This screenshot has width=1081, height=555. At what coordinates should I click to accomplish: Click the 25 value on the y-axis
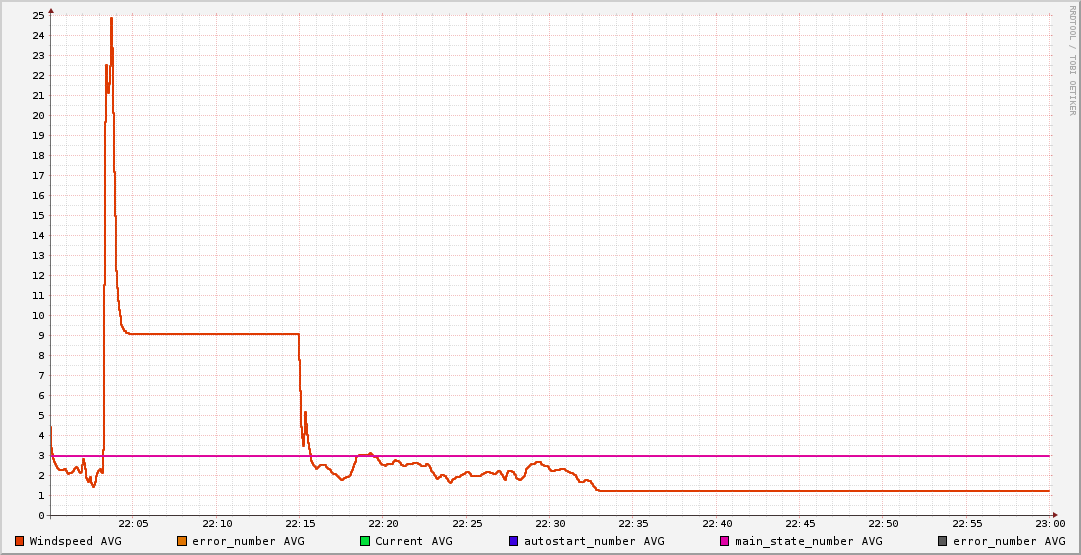pyautogui.click(x=38, y=16)
